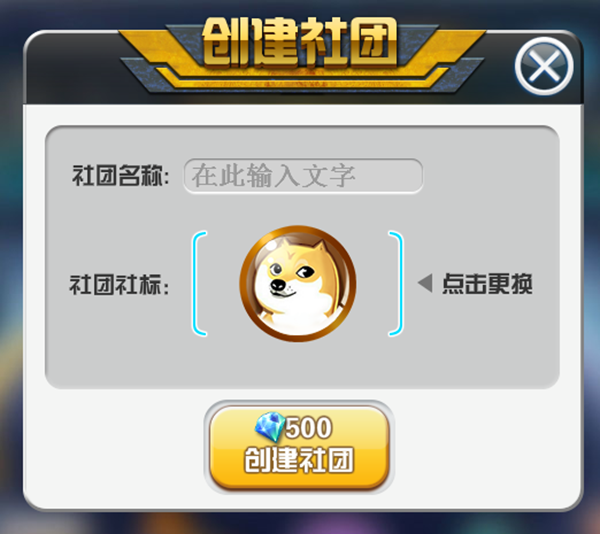This screenshot has height=534, width=600.
Task: Click the grey triangle arrow beside 点击更换
Action: coord(425,283)
